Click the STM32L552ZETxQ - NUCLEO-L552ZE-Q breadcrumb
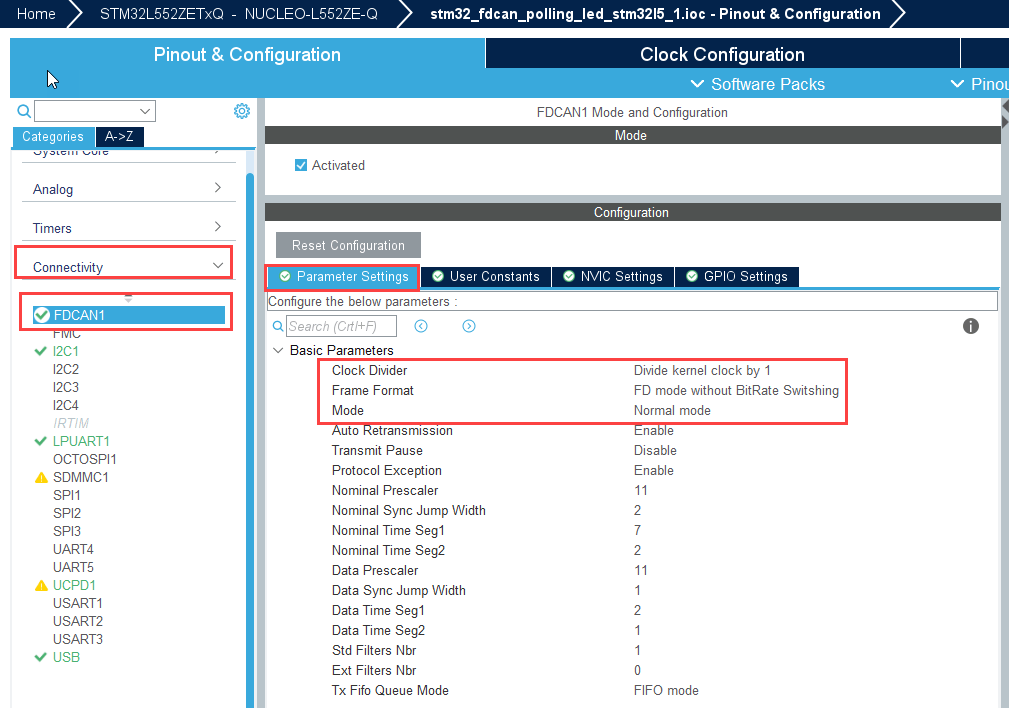 tap(239, 14)
